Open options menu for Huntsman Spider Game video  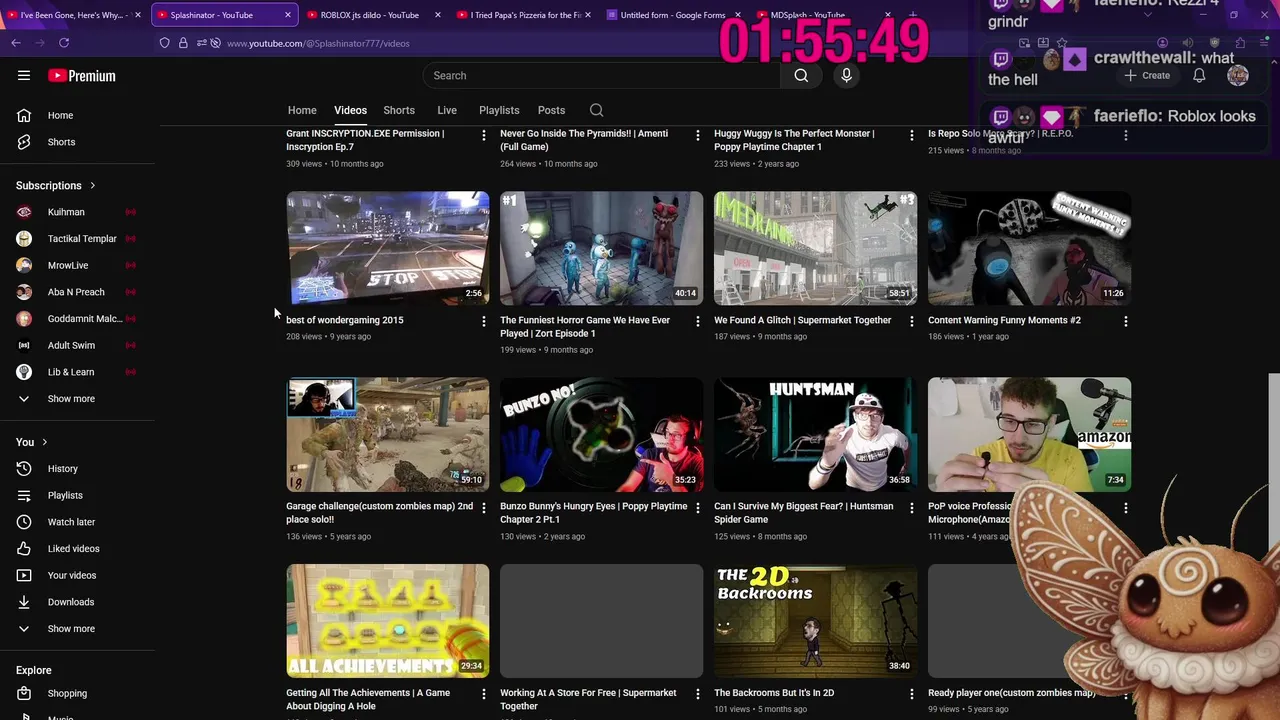tap(911, 507)
